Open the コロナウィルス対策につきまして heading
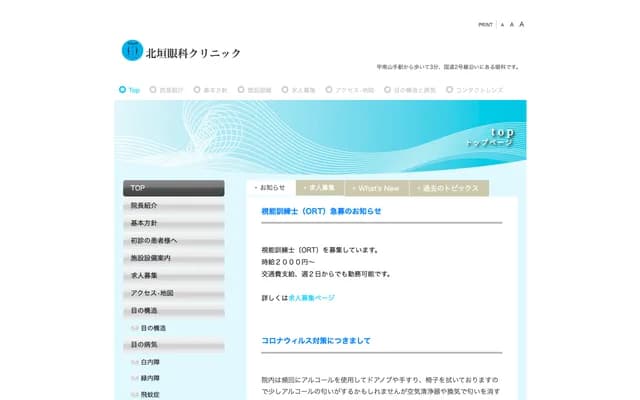The image size is (640, 400). click(x=316, y=341)
